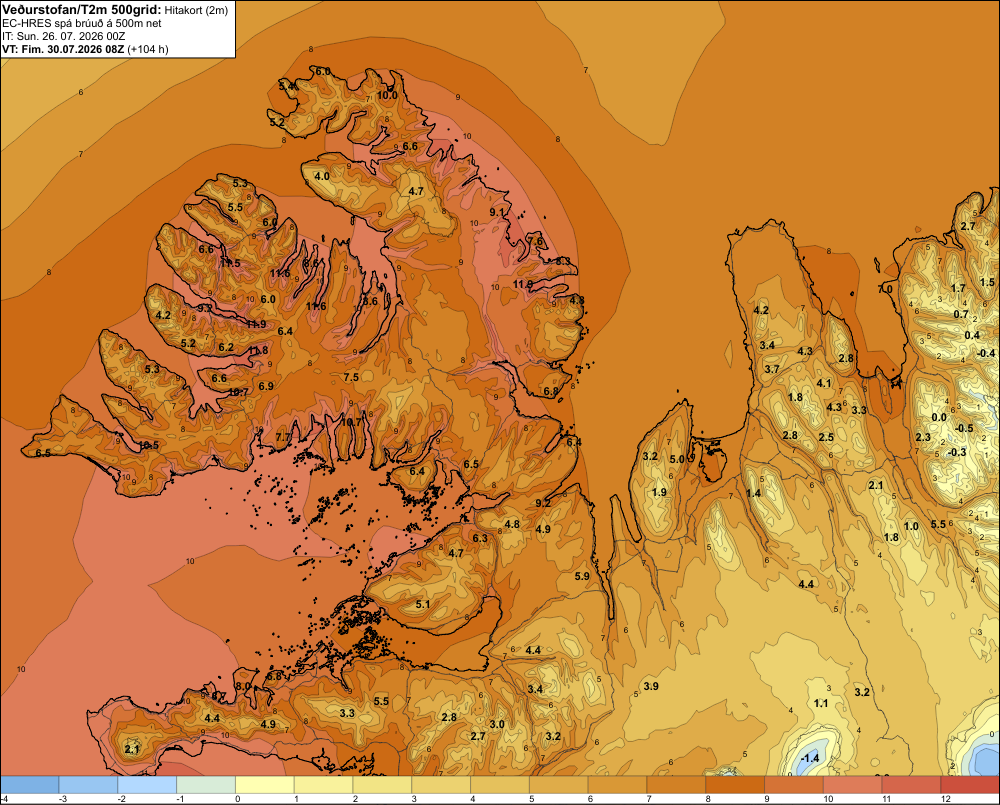Click the 'EC-HRES spá brúuð á 500m net' line
This screenshot has width=1000, height=805.
click(82, 23)
